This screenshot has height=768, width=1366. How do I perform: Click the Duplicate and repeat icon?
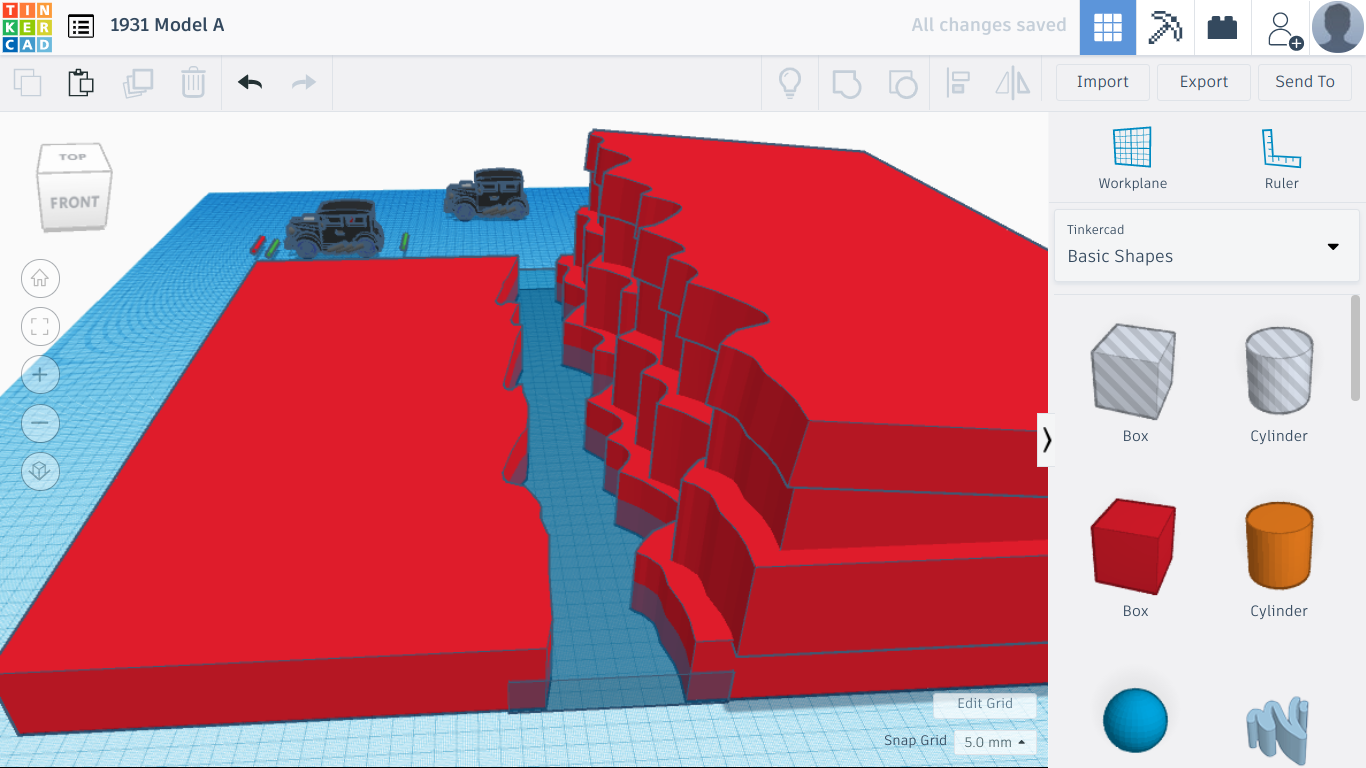pos(137,82)
